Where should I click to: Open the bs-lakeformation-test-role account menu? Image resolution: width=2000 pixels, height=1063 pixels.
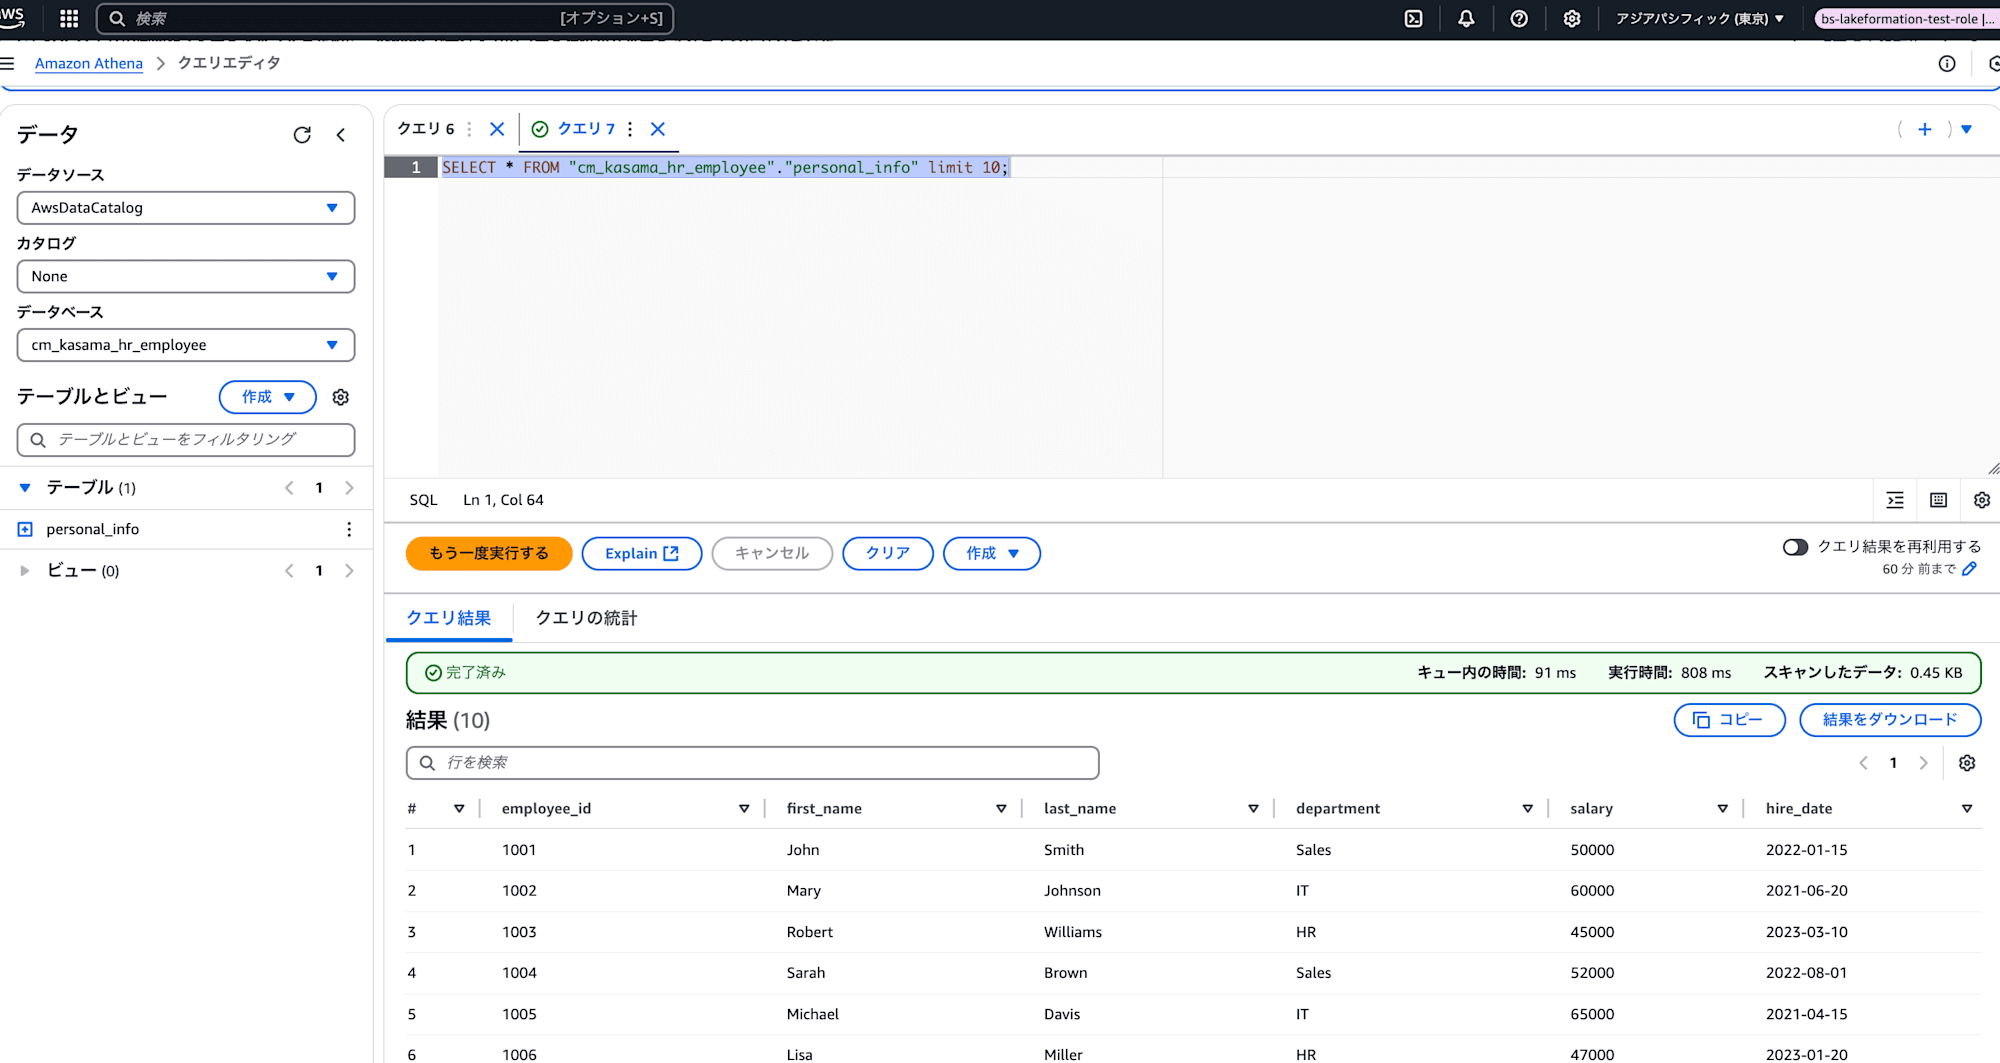click(x=1905, y=18)
